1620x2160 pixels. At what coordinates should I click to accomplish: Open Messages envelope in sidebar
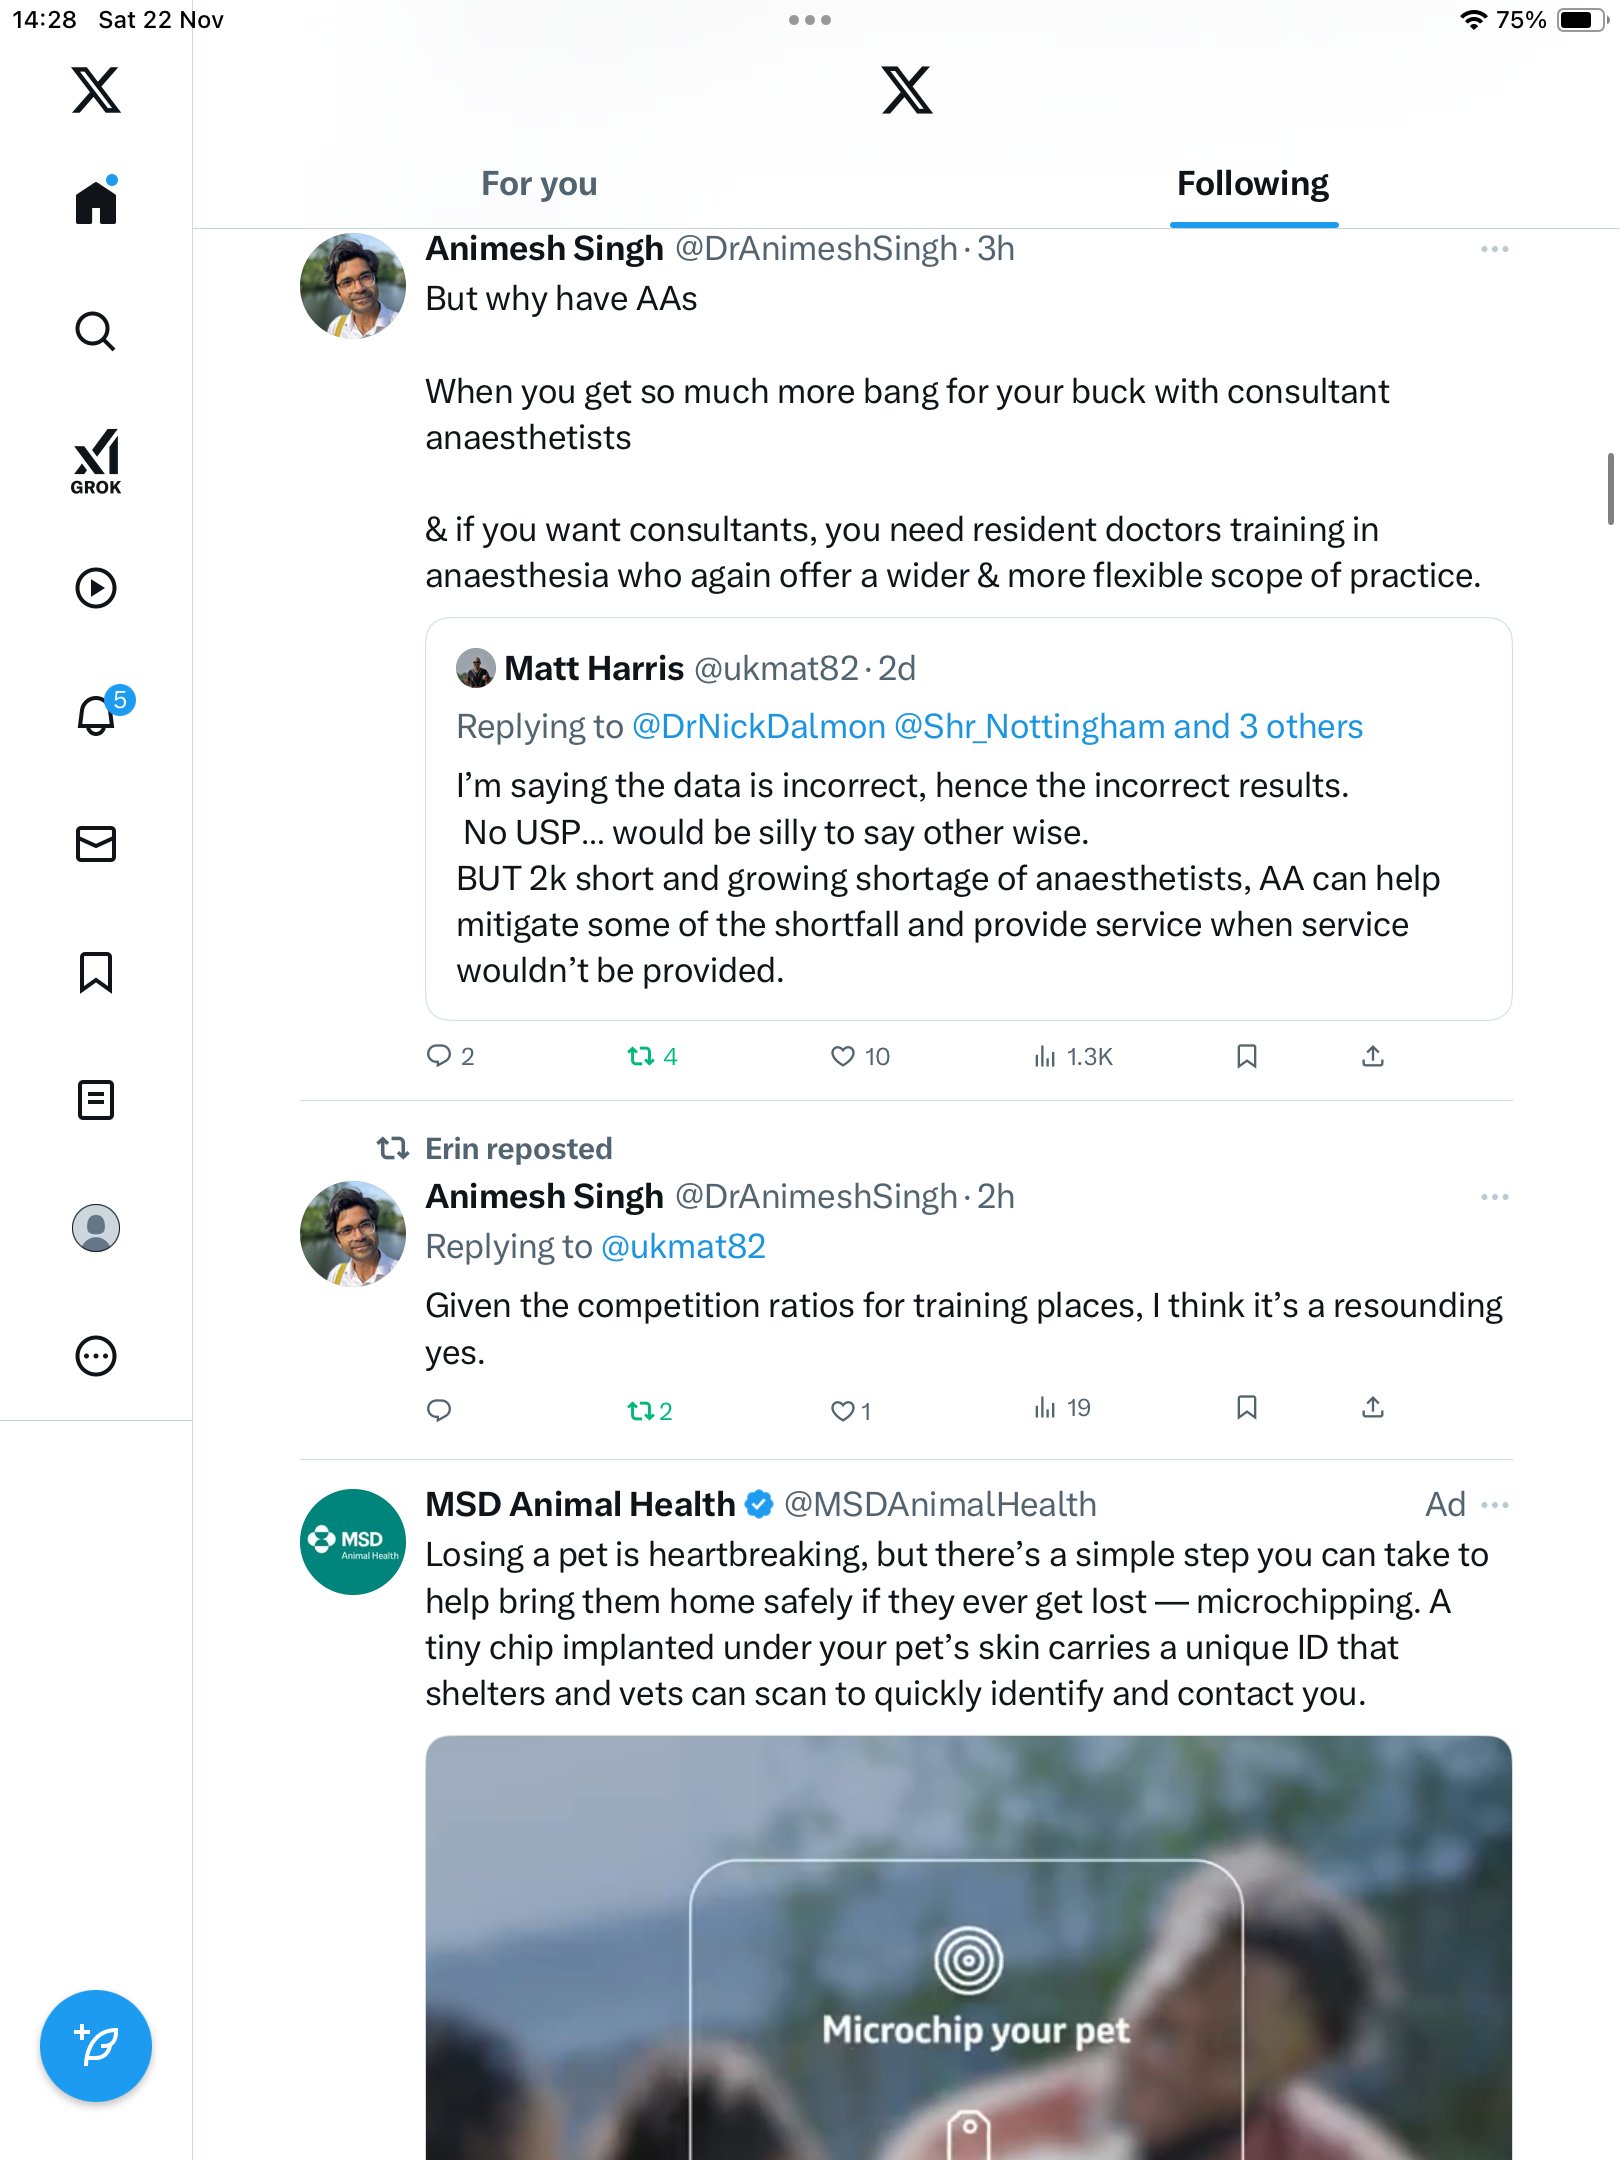pos(96,844)
